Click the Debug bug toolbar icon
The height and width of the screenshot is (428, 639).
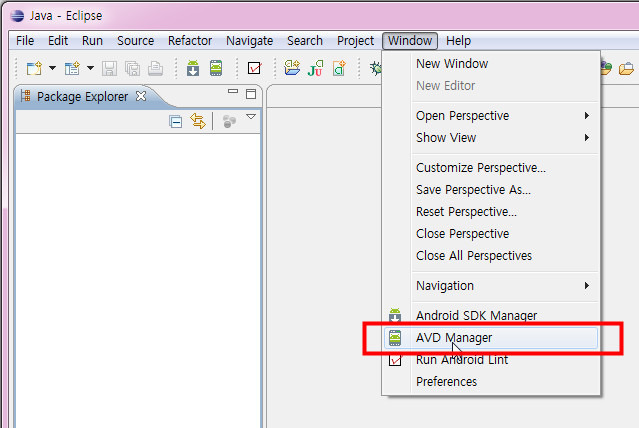[376, 68]
